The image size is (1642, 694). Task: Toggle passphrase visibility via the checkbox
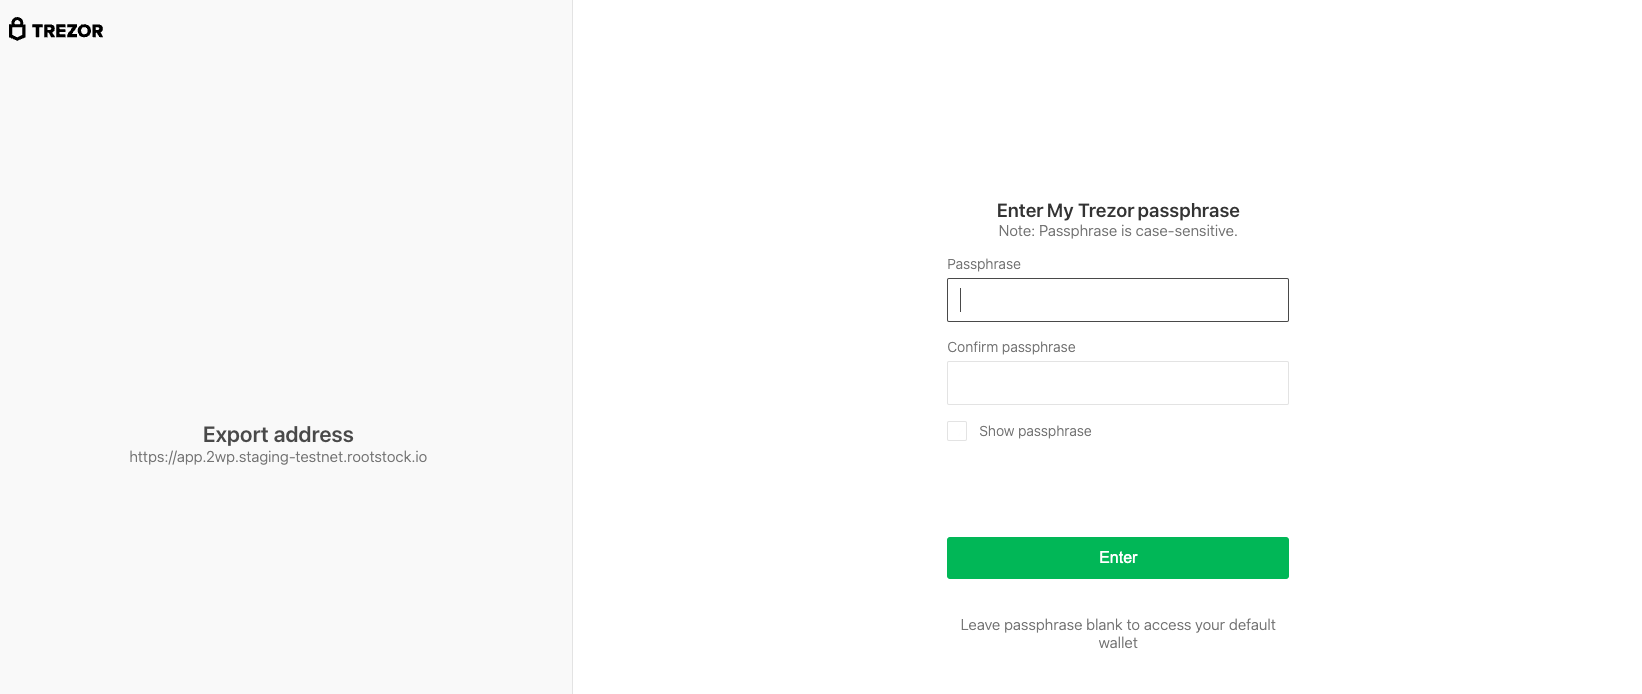[956, 430]
